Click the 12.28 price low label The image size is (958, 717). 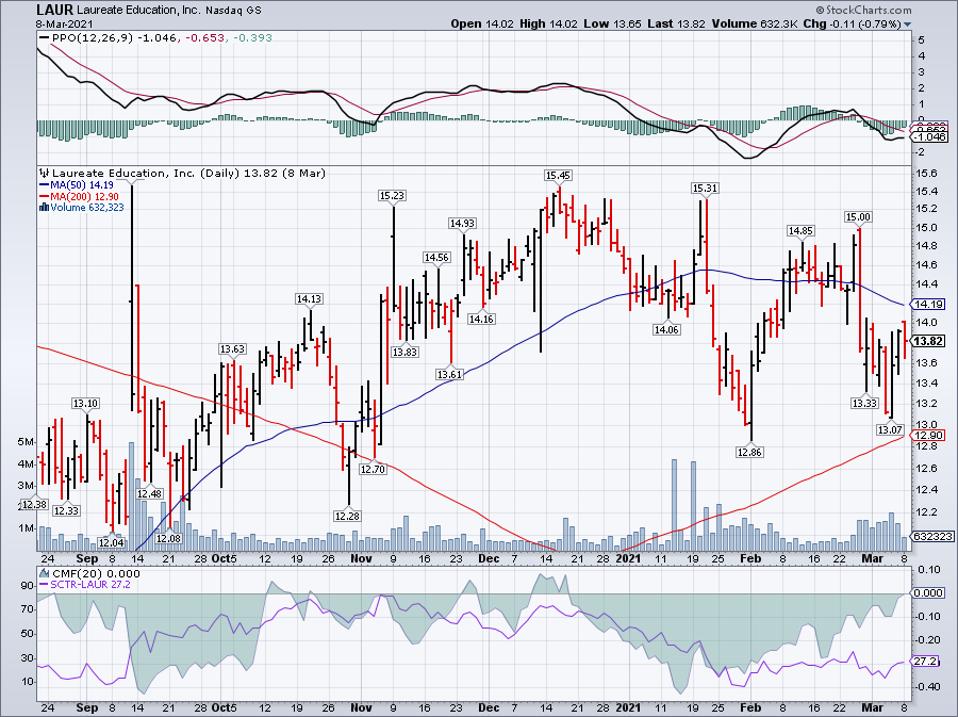tap(347, 516)
